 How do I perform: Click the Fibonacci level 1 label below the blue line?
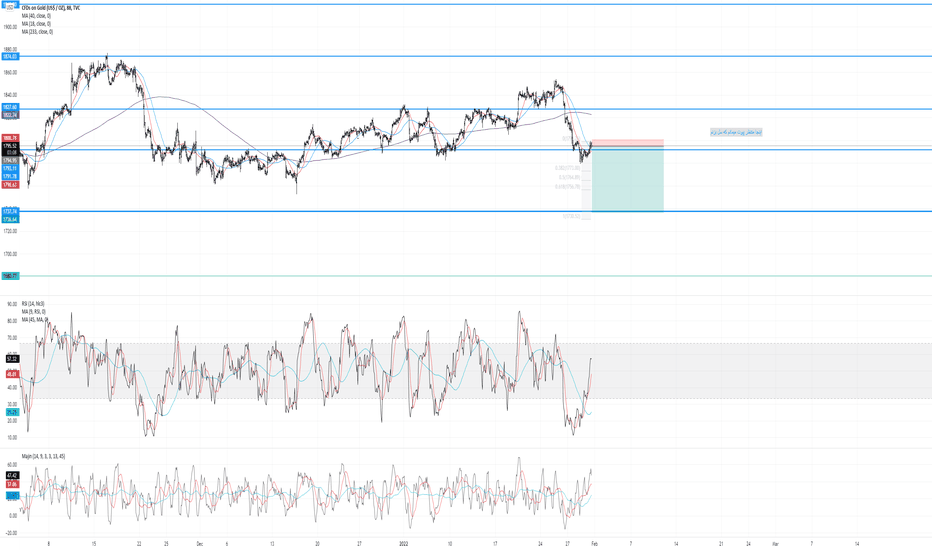[571, 216]
